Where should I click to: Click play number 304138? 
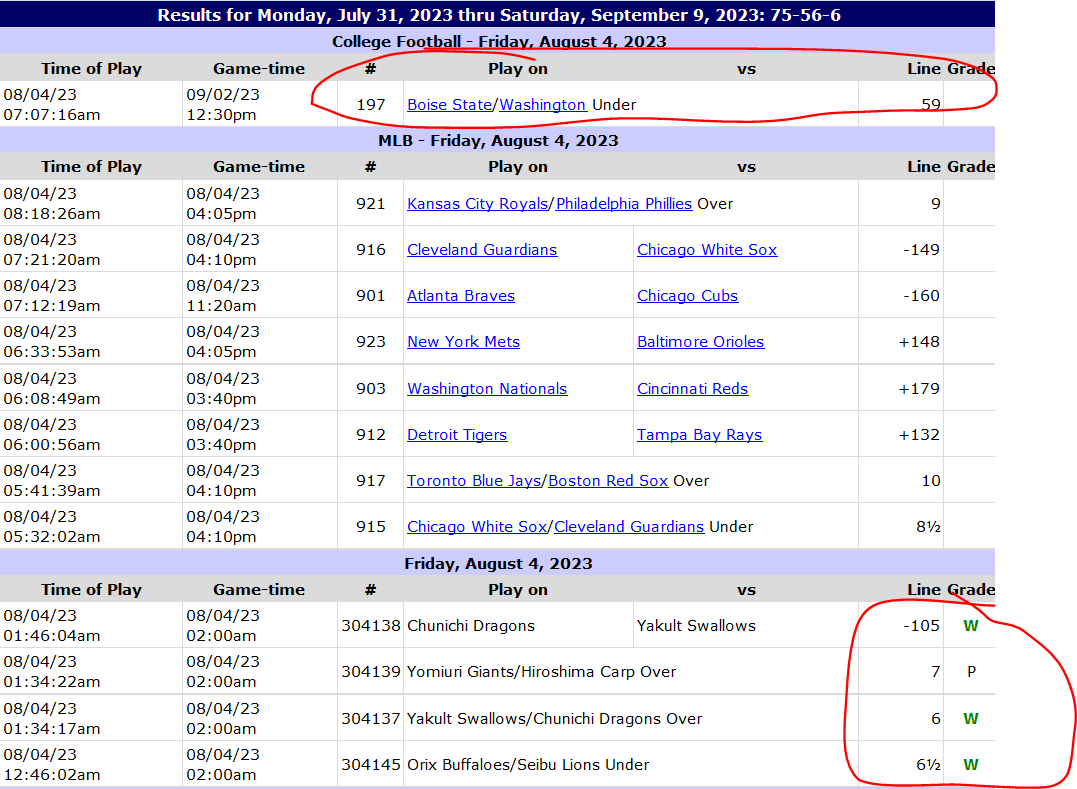[x=371, y=626]
